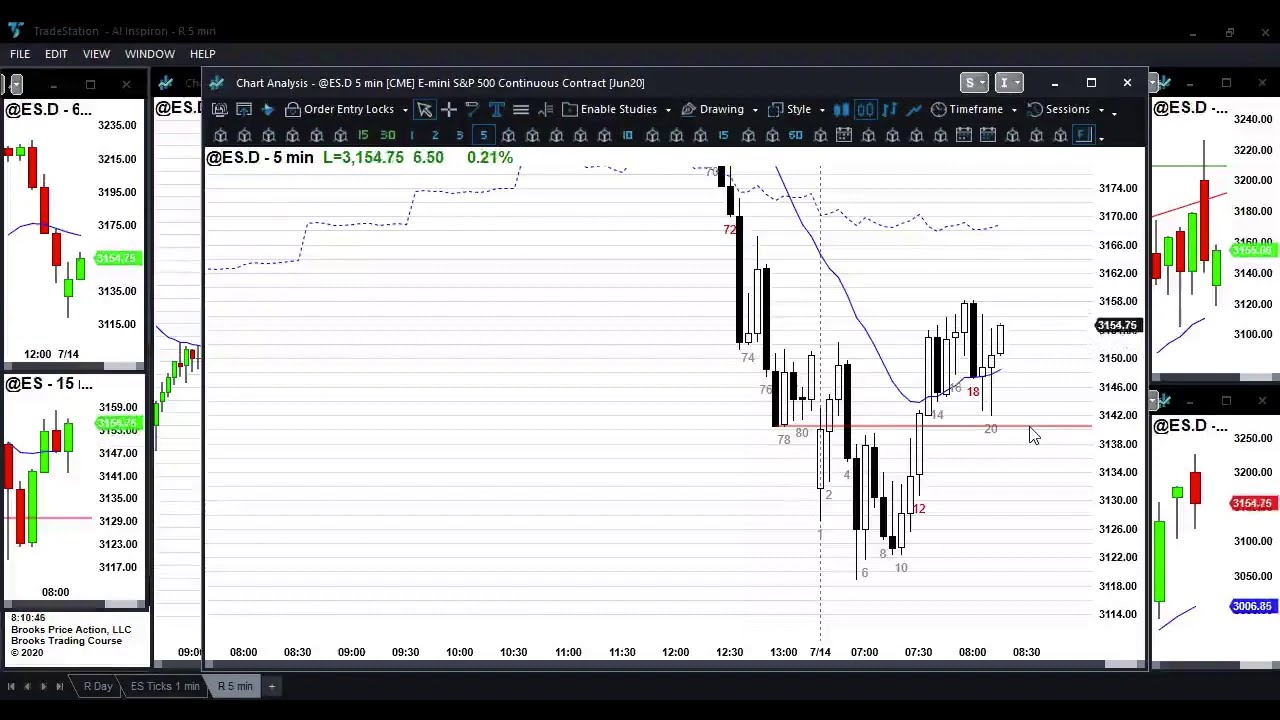Click the F chart toolbar icon

pos(1084,135)
